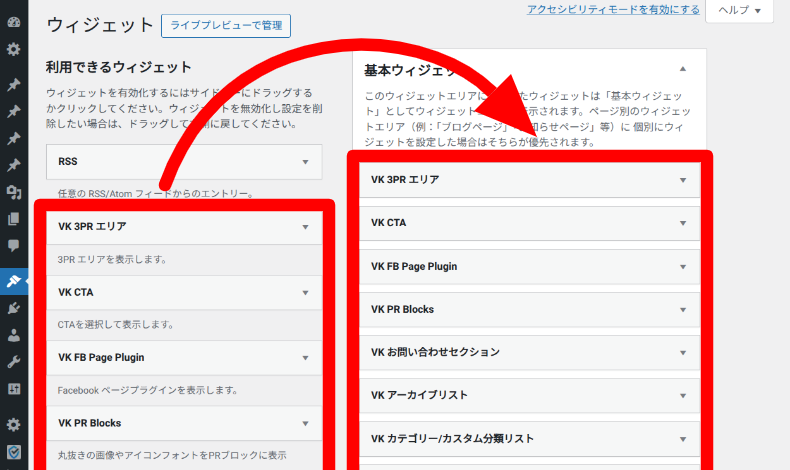Click アクセシビリティモードを有効にする link

[613, 10]
